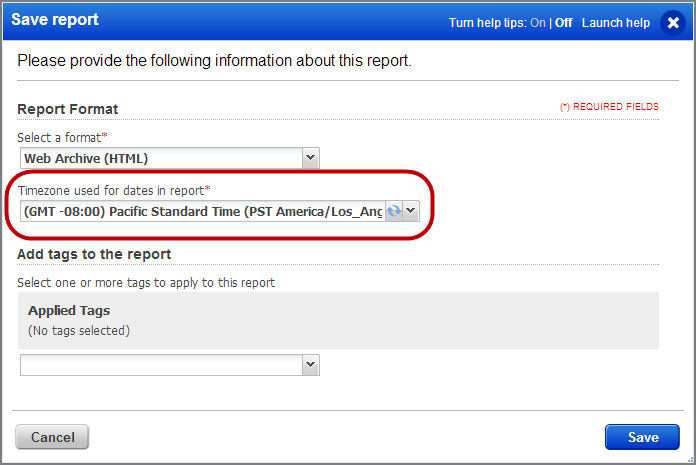Turn help tips Off

[x=563, y=23]
